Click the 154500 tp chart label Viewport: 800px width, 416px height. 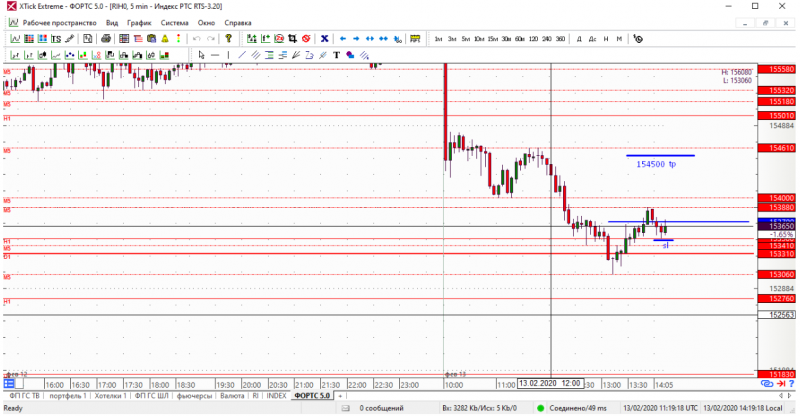[656, 164]
